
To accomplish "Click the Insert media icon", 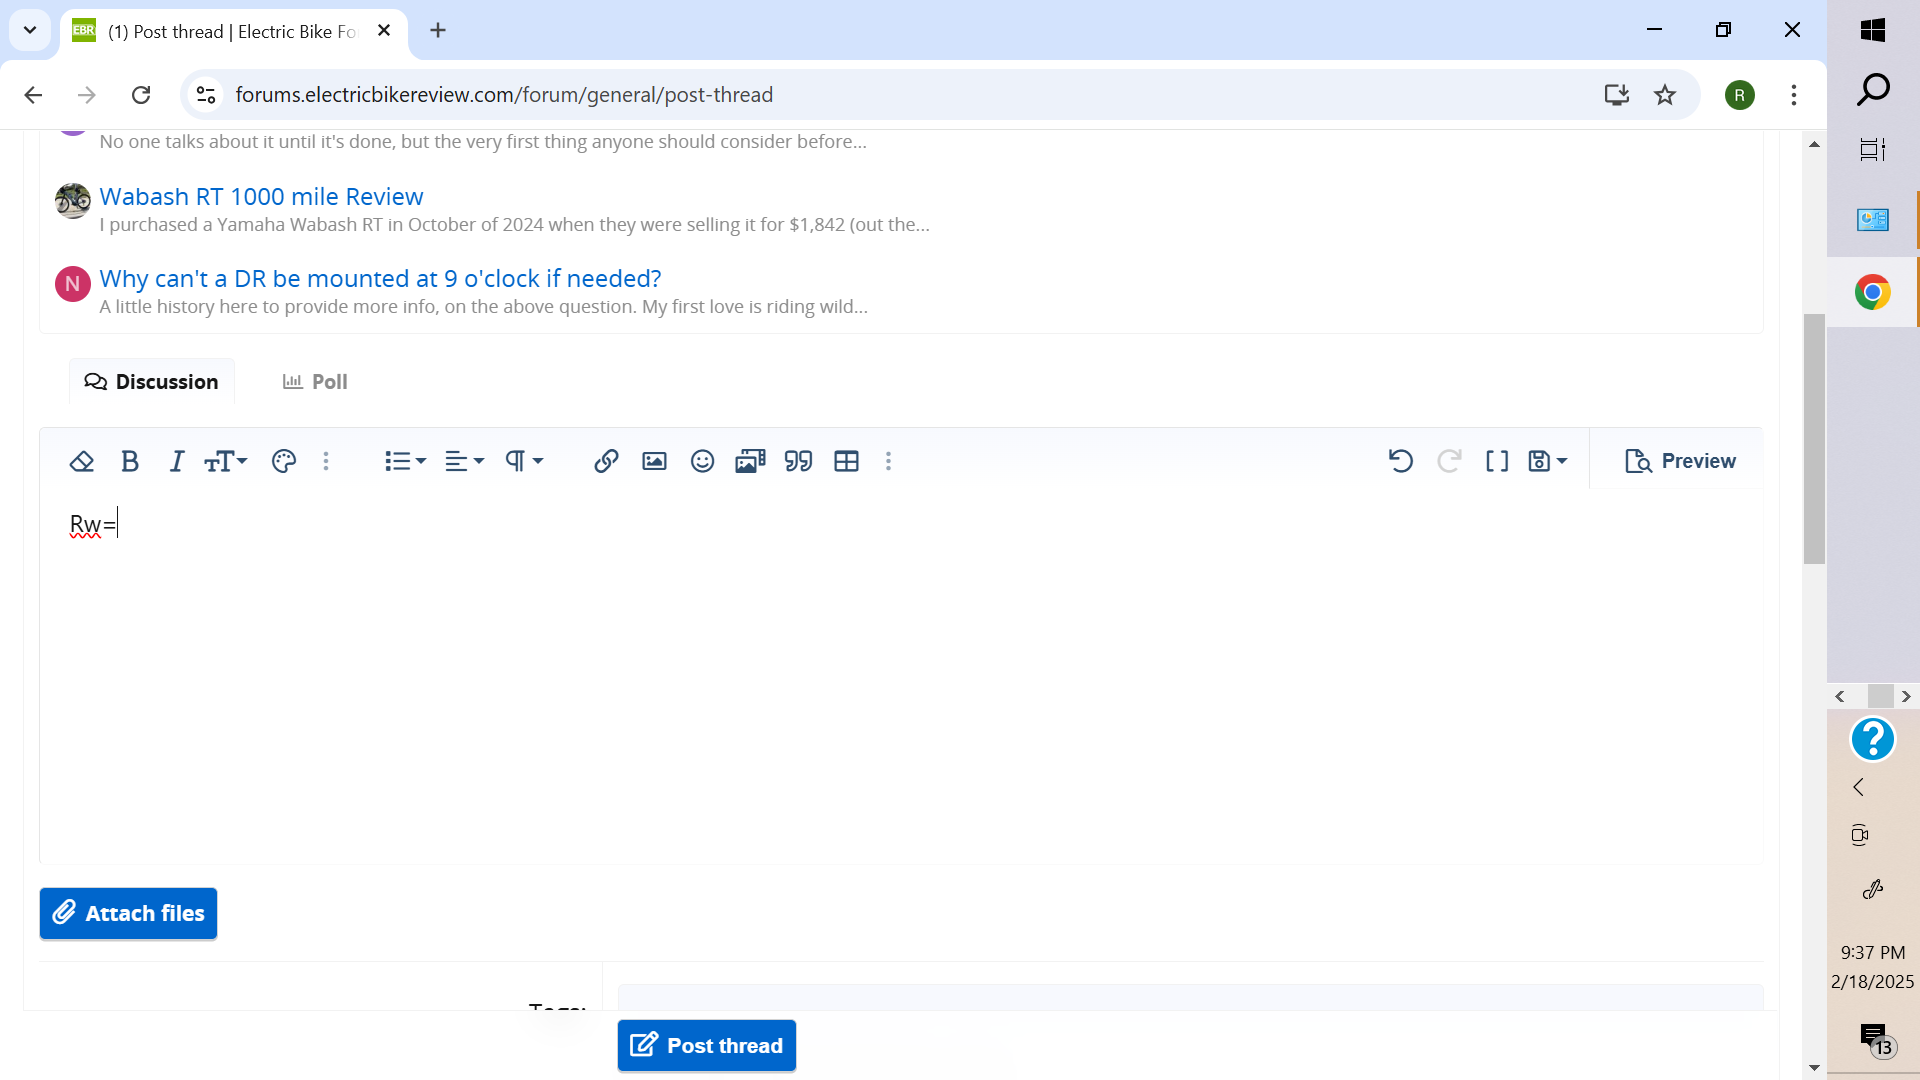I will pyautogui.click(x=750, y=461).
